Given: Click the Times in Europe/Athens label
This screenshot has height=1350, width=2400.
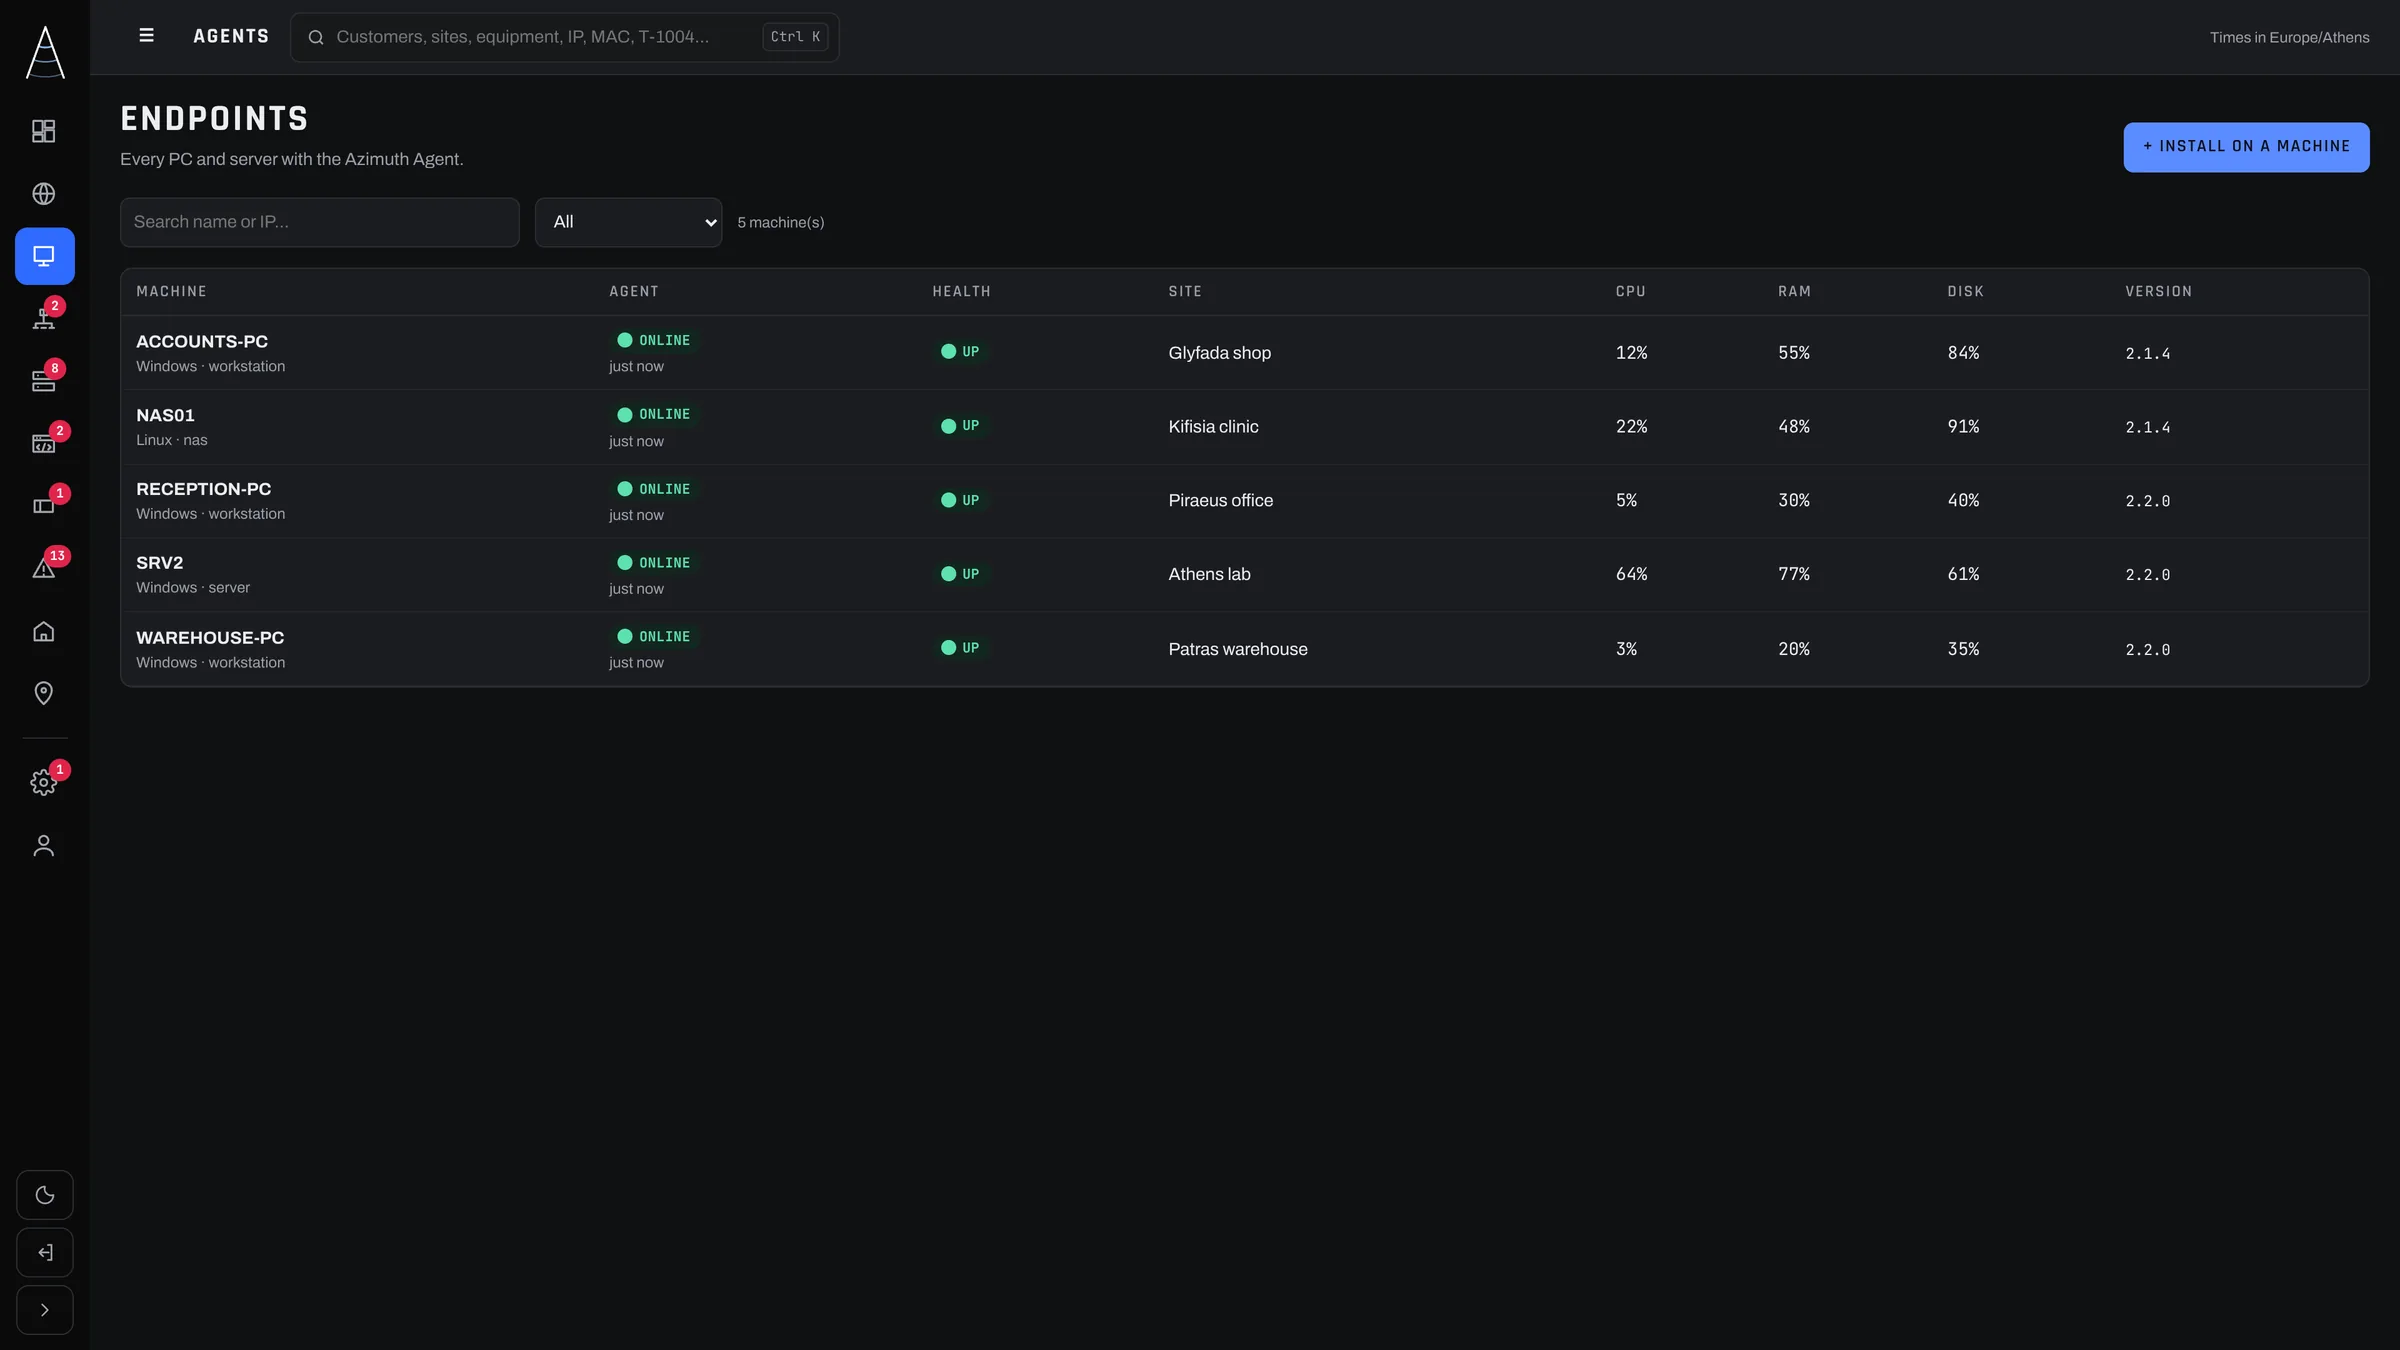Looking at the screenshot, I should point(2289,38).
